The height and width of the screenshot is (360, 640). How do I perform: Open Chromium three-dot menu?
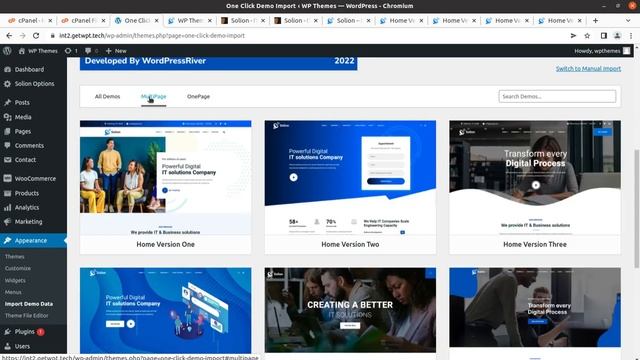[631, 36]
